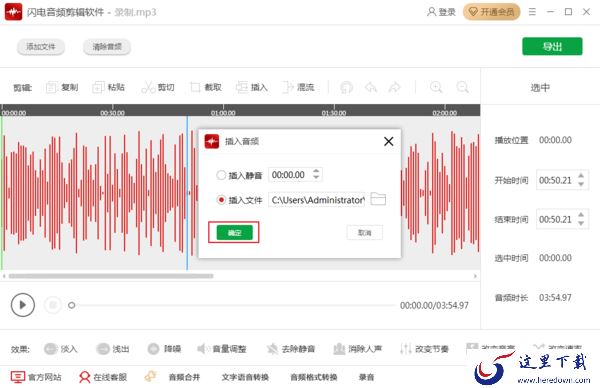This screenshot has height=388, width=600.
Task: Apply the Noise Reduction (降噪) effect
Action: point(164,349)
